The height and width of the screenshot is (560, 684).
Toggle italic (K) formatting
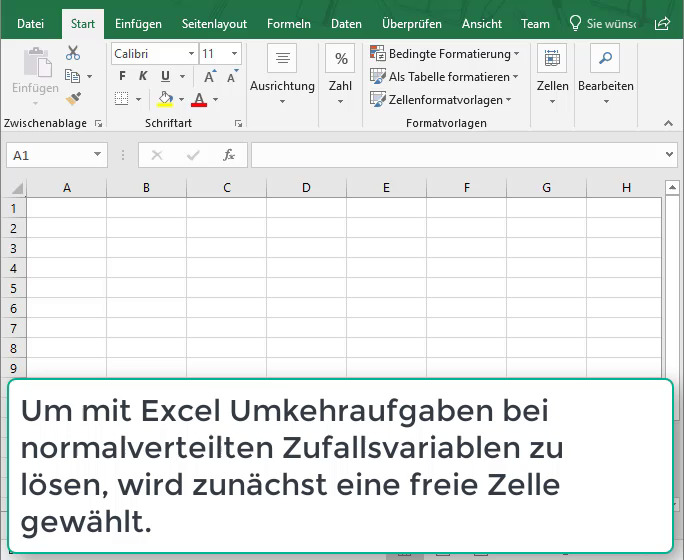143,76
